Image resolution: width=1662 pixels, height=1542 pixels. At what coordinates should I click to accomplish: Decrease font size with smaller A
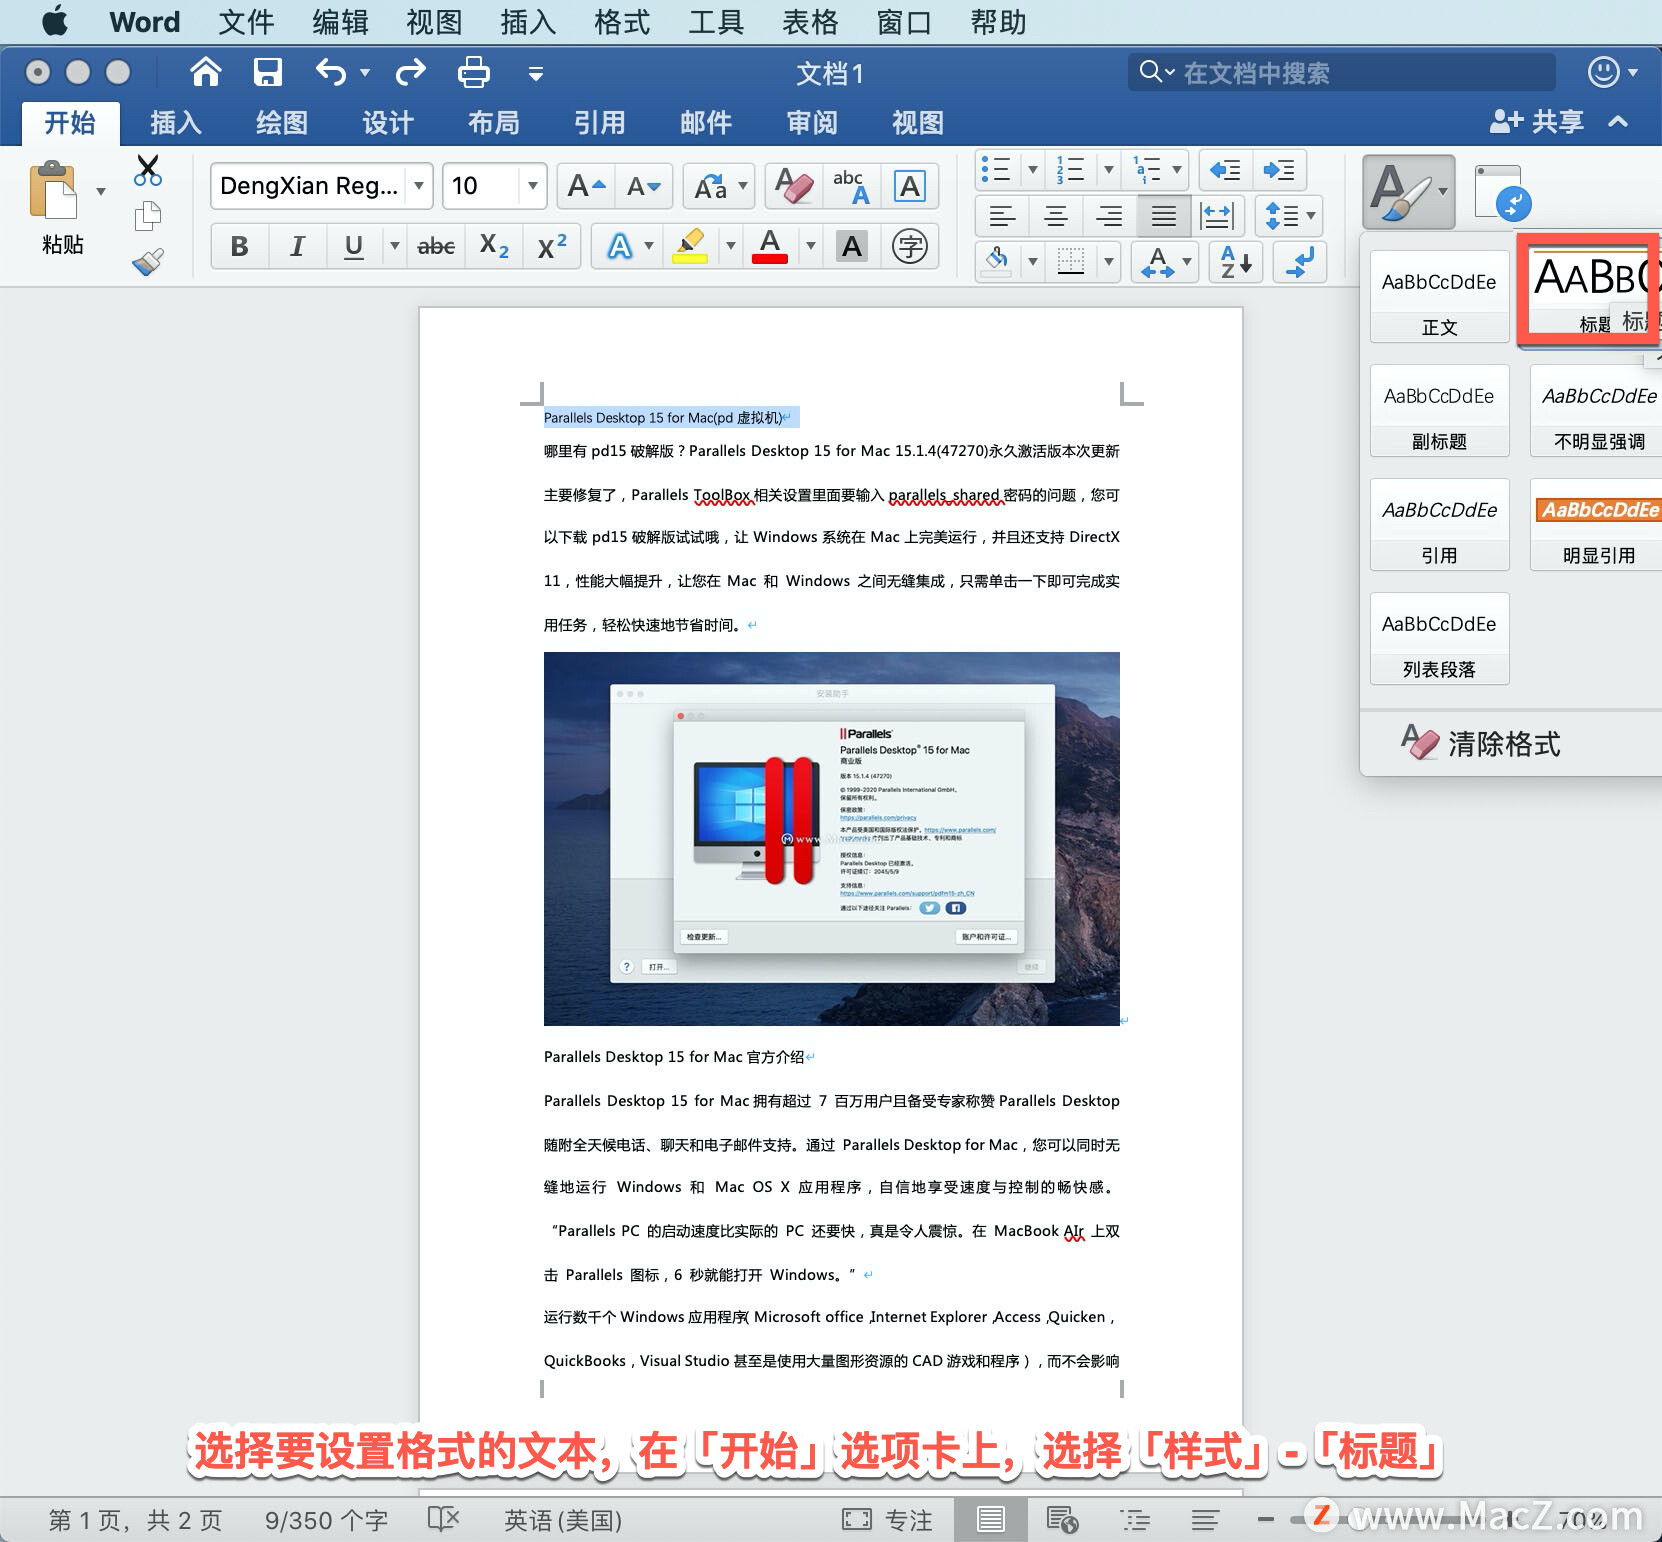643,186
